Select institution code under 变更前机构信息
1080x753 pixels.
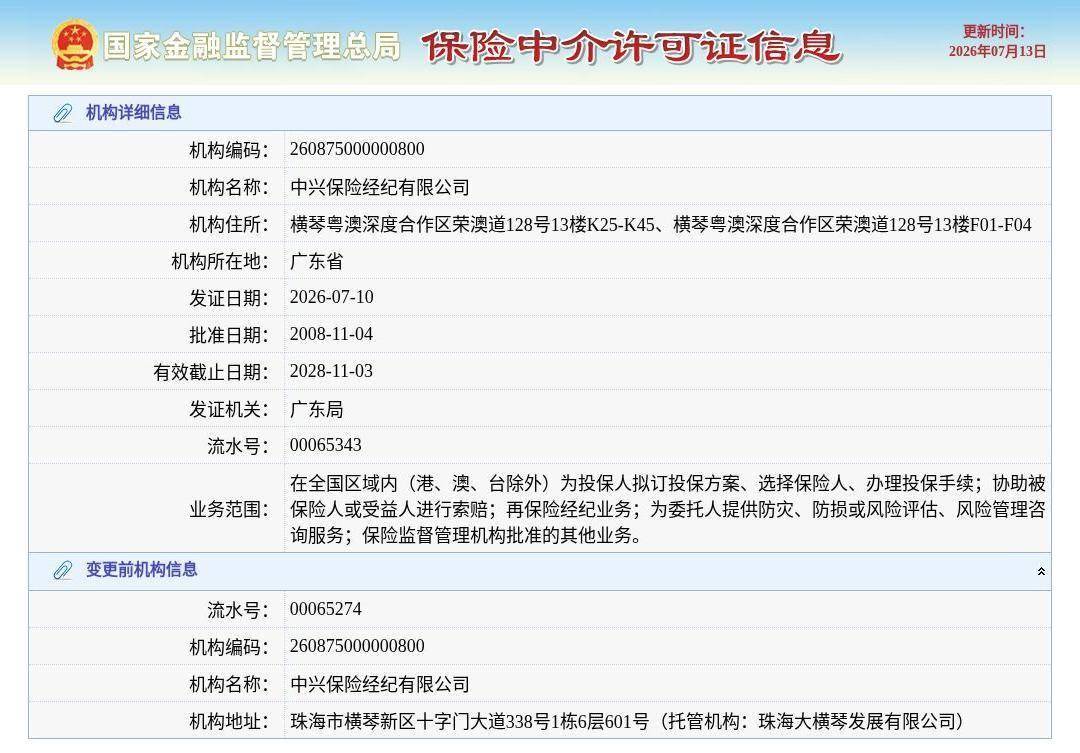[x=357, y=646]
